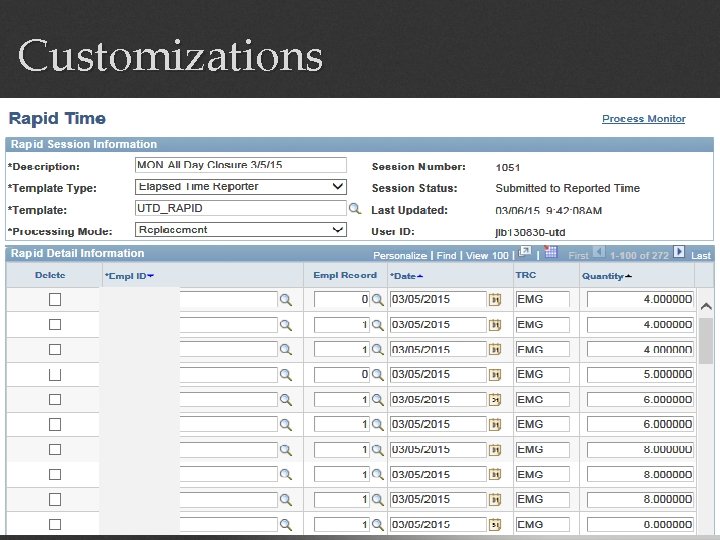Tick Delete checkbox in fifth detail row
This screenshot has height=540, width=720.
pyautogui.click(x=55, y=399)
